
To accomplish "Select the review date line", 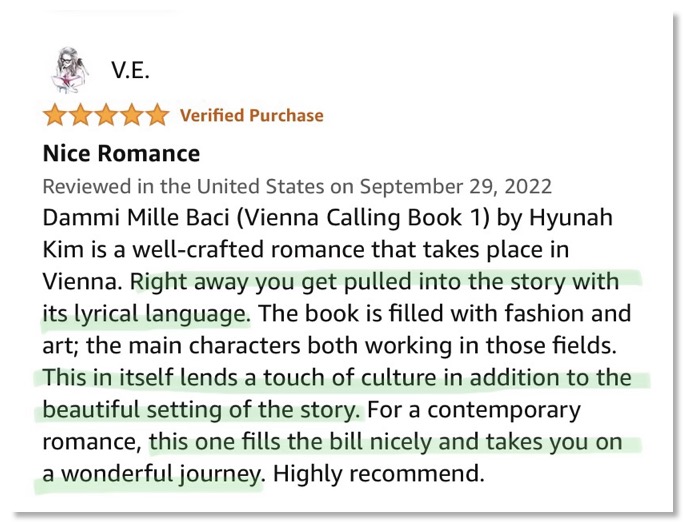I will click(x=297, y=186).
